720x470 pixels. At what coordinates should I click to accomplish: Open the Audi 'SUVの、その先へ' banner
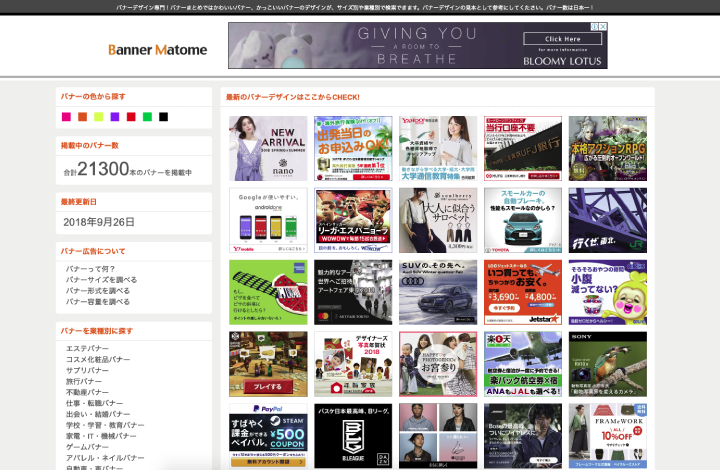(x=438, y=292)
